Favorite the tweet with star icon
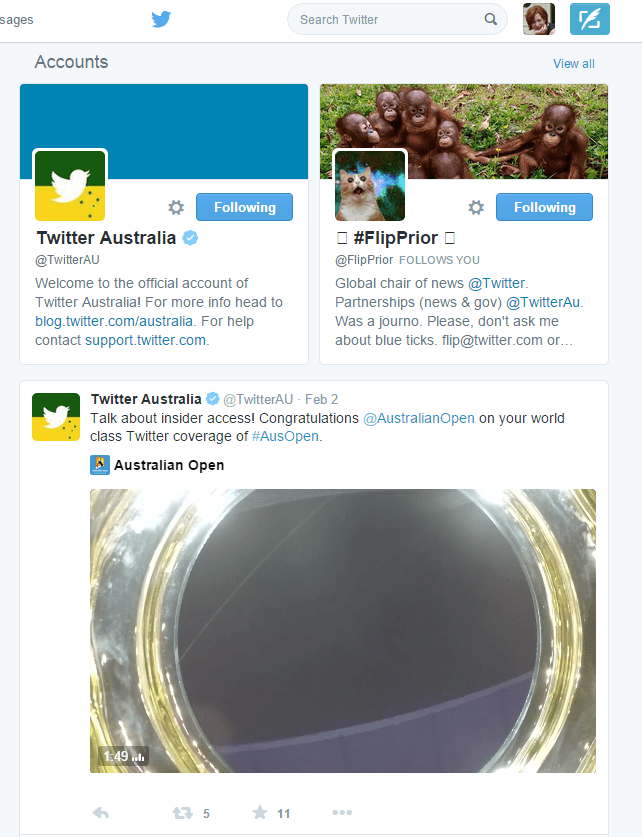 point(260,812)
